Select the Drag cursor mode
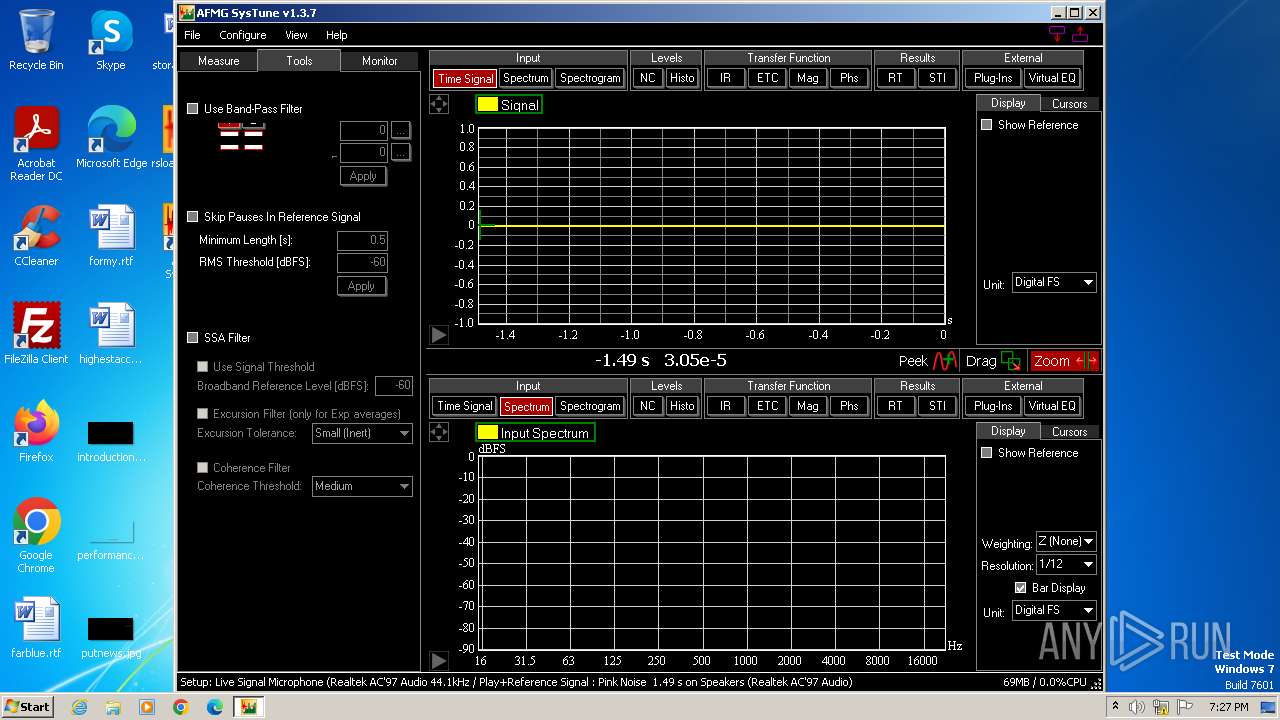The image size is (1280, 720). [x=993, y=361]
